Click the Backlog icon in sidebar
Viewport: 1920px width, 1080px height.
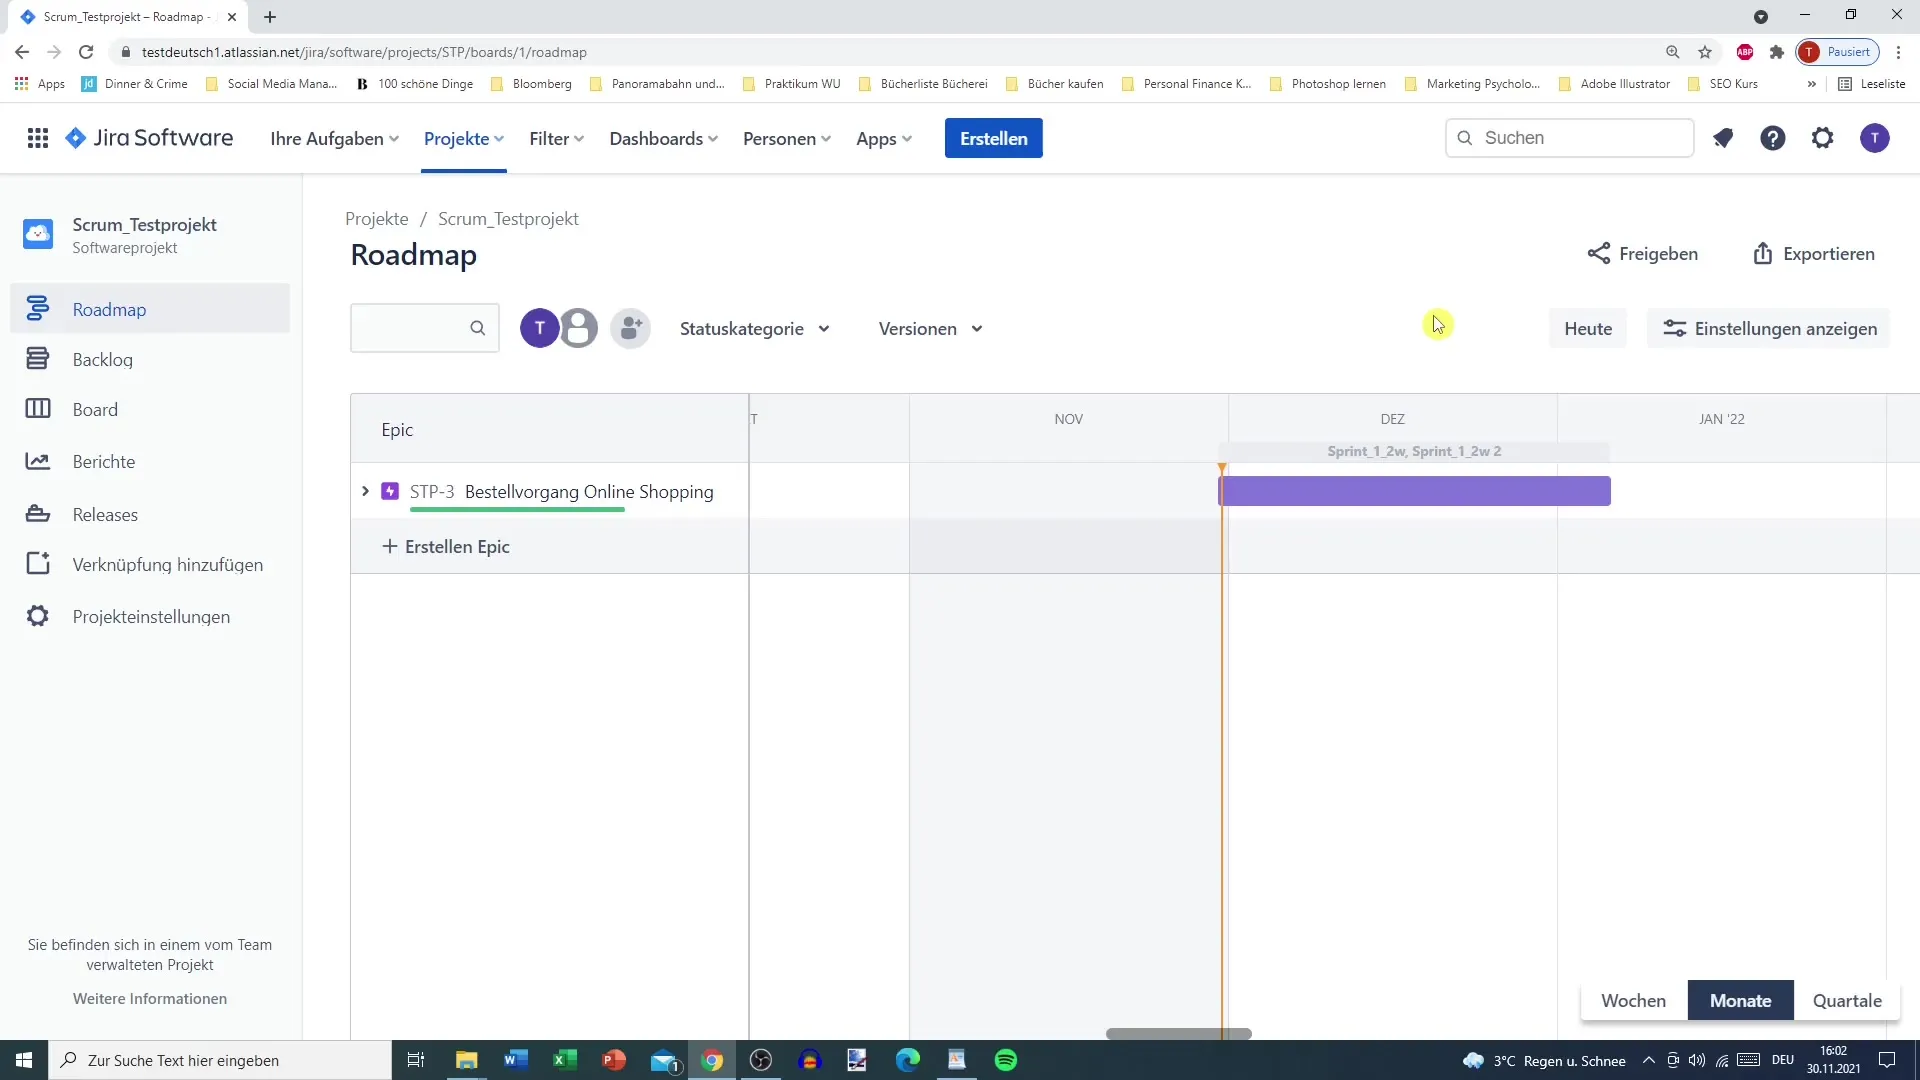38,359
